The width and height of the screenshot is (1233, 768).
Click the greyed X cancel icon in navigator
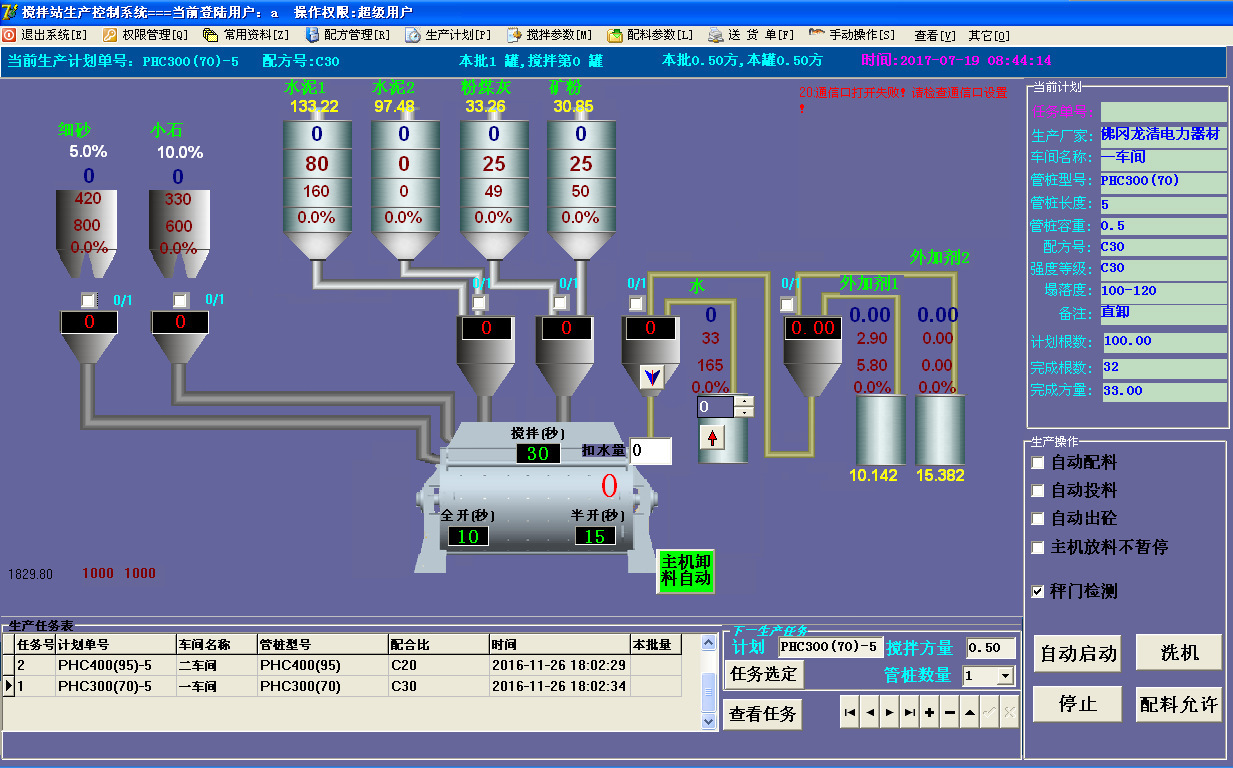[x=1009, y=712]
